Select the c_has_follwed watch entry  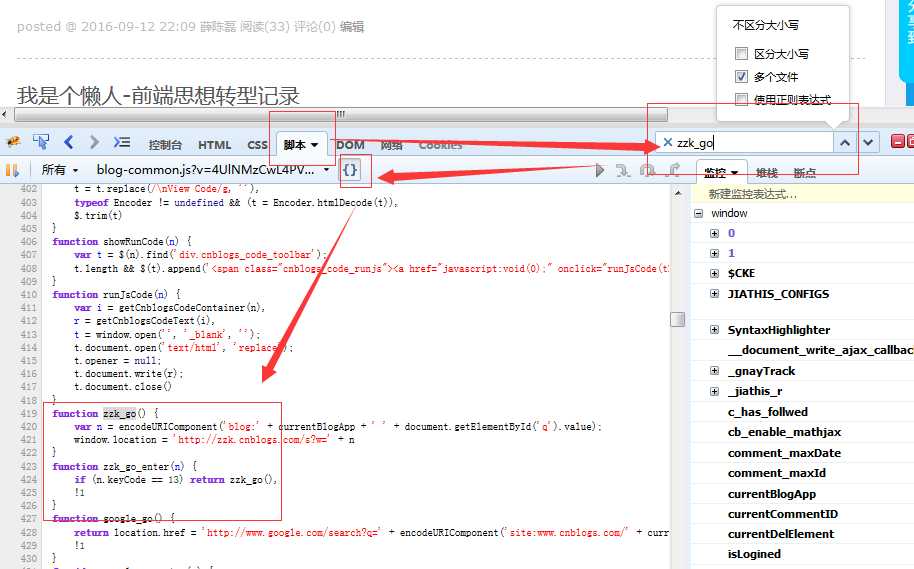[768, 412]
